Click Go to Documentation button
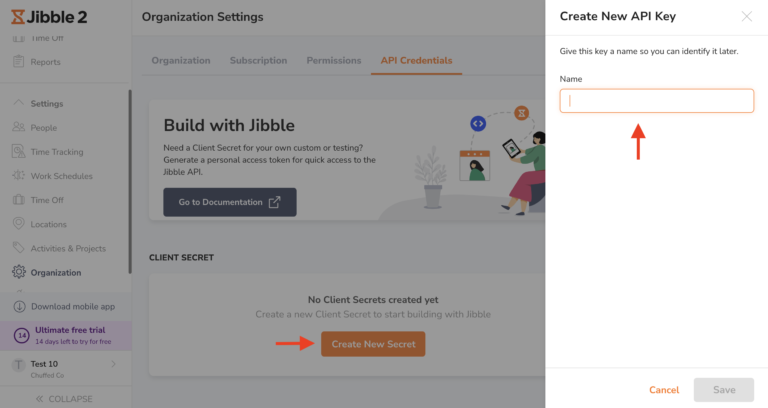The width and height of the screenshot is (768, 408). click(230, 202)
